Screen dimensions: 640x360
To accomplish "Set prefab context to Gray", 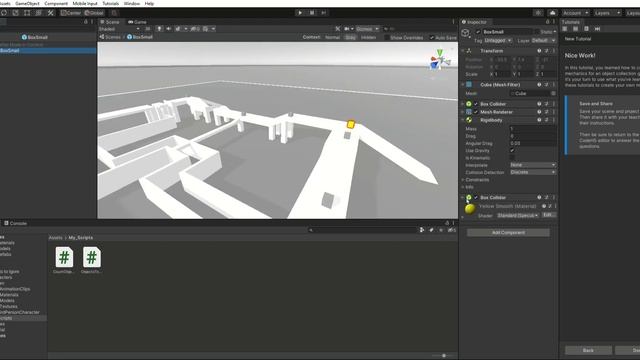I will [x=350, y=37].
